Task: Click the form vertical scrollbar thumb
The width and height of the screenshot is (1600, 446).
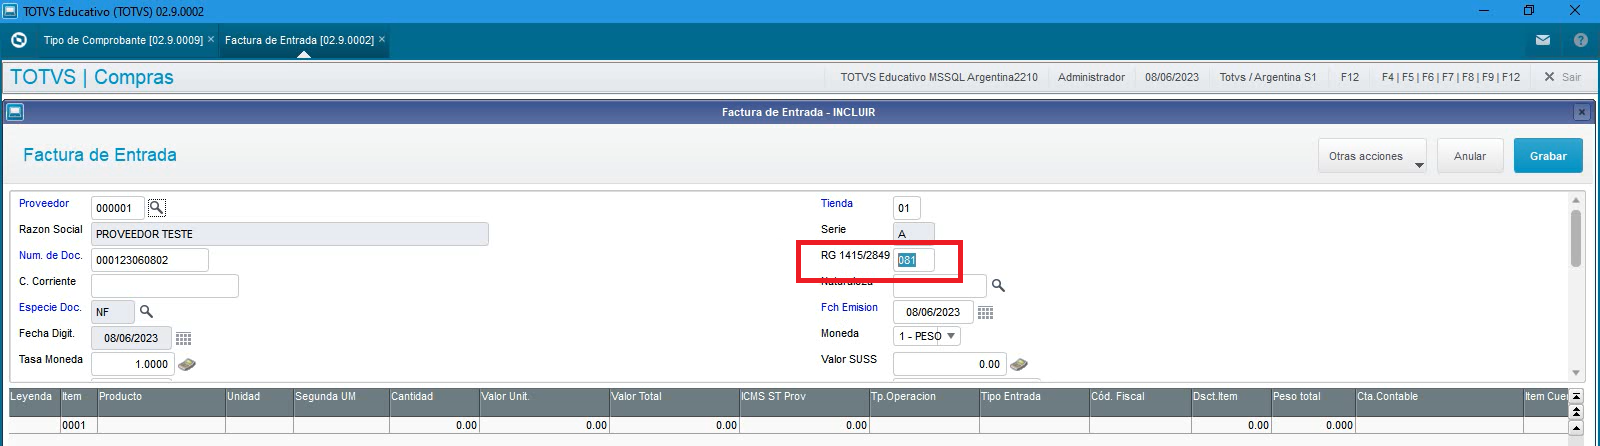Action: coord(1576,238)
